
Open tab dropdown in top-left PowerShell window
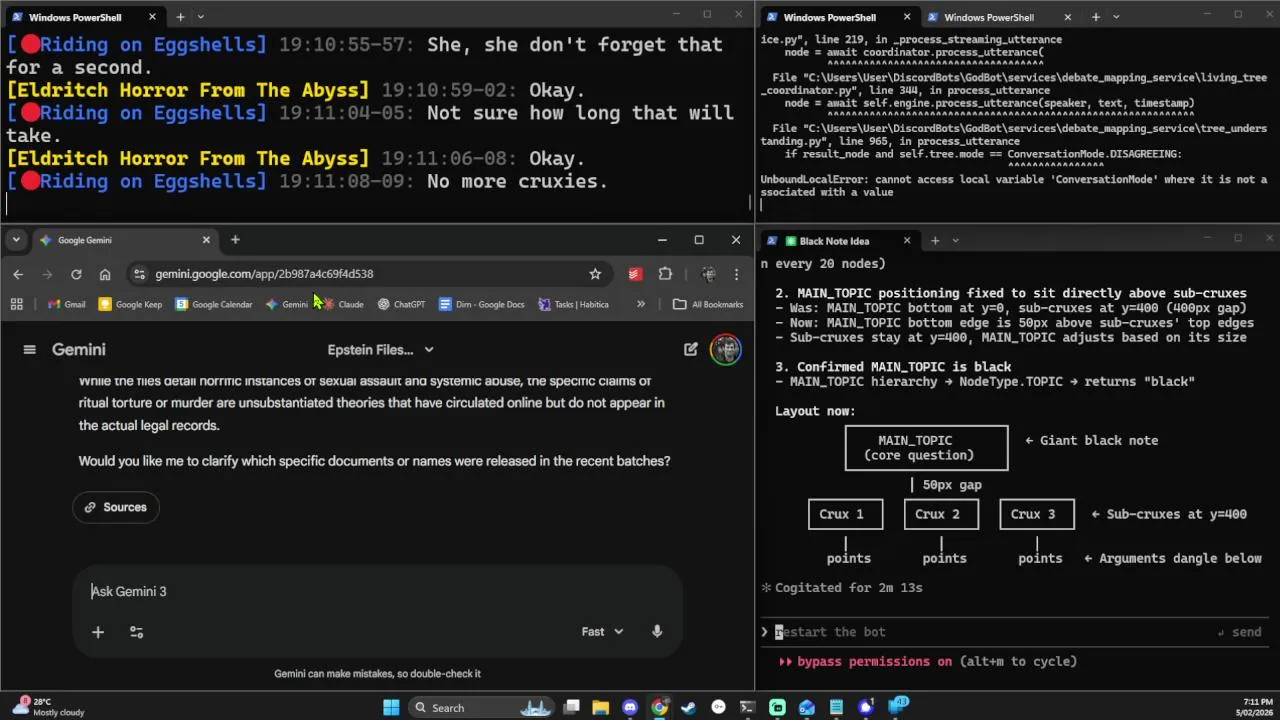(x=201, y=17)
